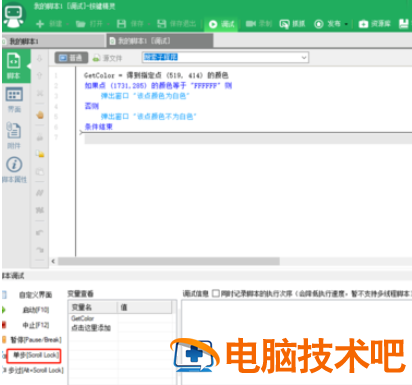The height and width of the screenshot is (385, 412).
Task: Click the robot logo of 按键精灵
Action: [x=13, y=15]
